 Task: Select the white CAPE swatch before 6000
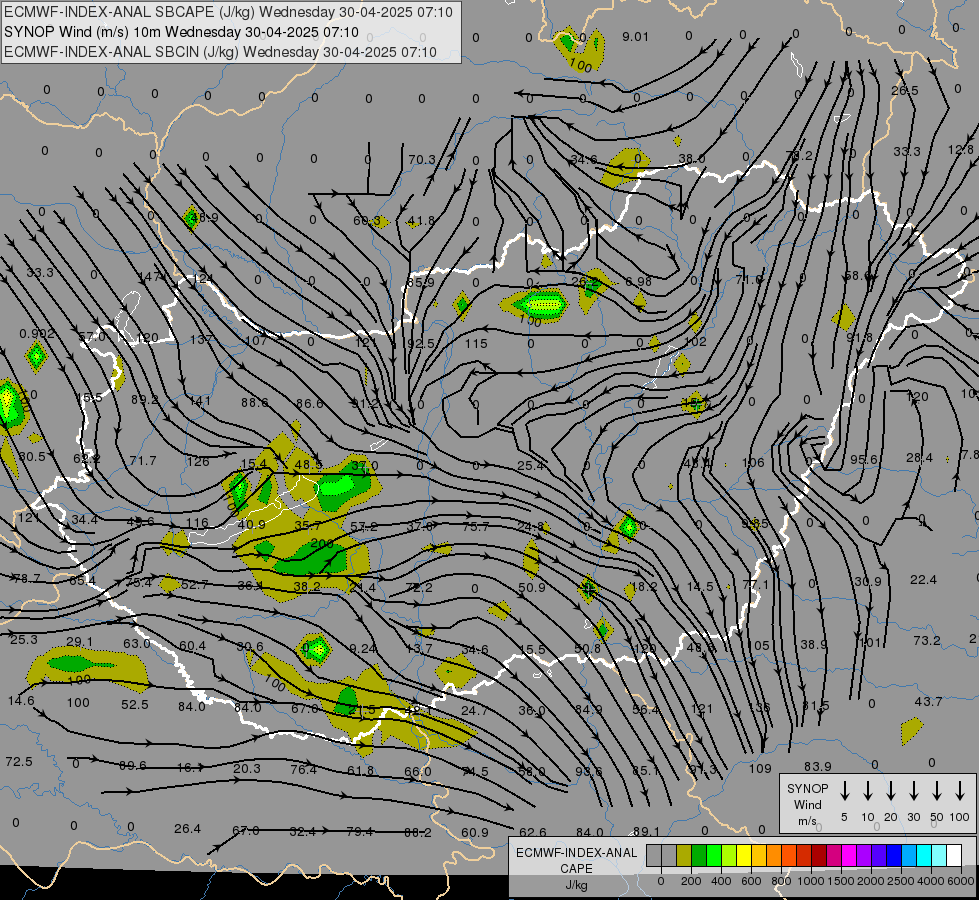953,855
